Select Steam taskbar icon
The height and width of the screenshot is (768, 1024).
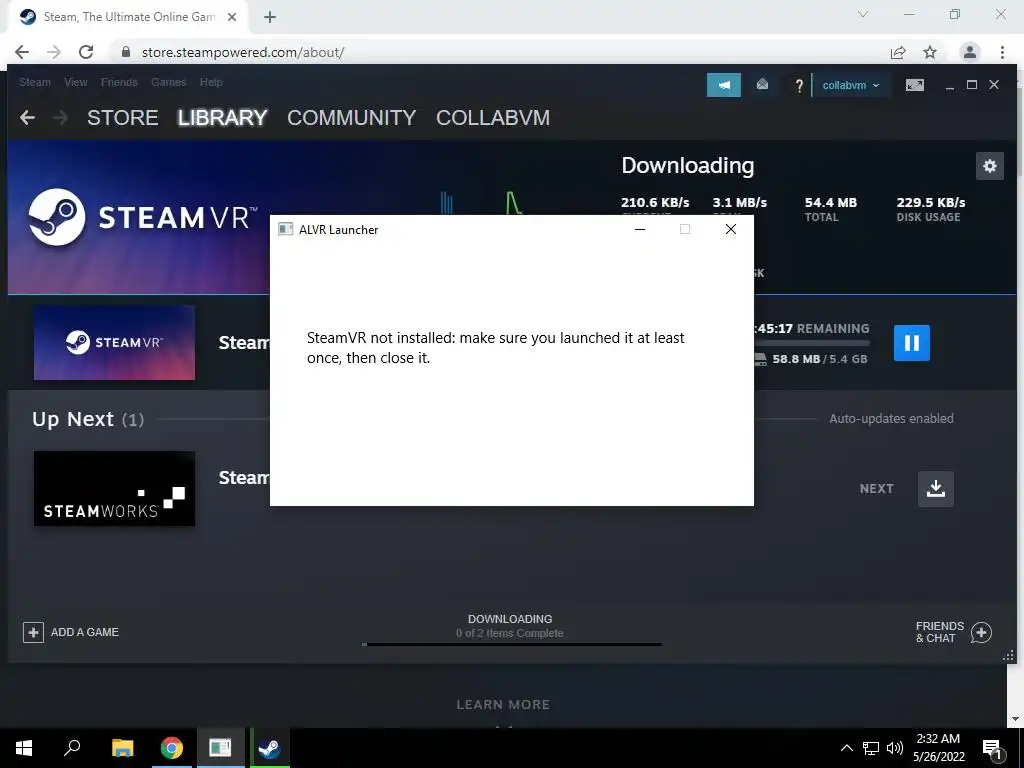tap(269, 748)
